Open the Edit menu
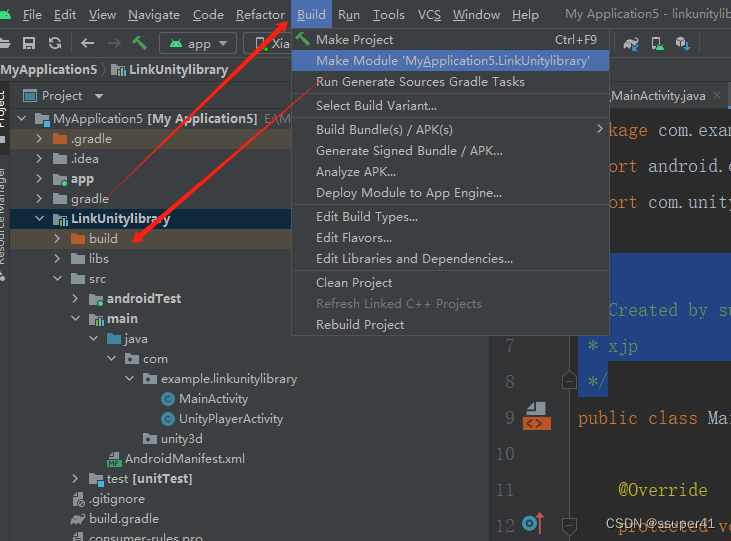 tap(65, 15)
